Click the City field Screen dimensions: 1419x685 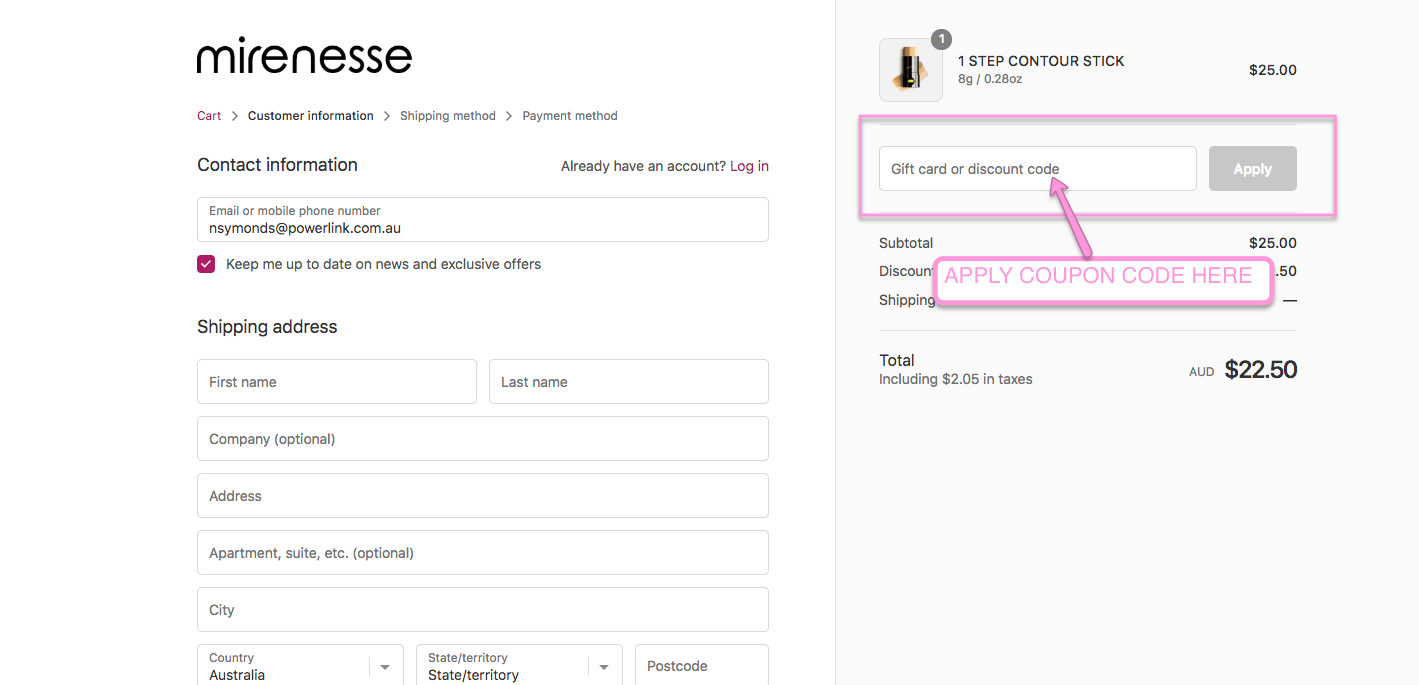click(x=483, y=610)
